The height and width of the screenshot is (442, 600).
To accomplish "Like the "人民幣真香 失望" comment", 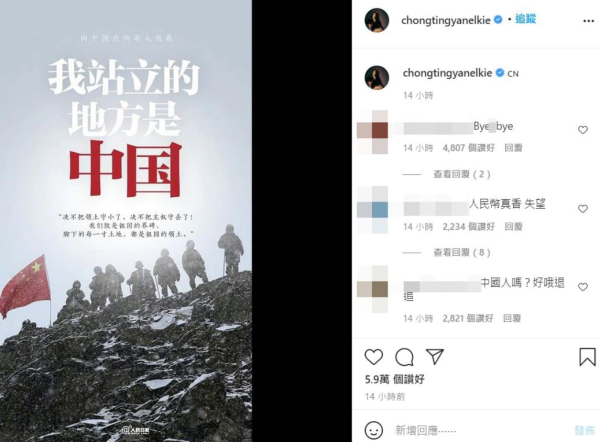I will point(582,209).
